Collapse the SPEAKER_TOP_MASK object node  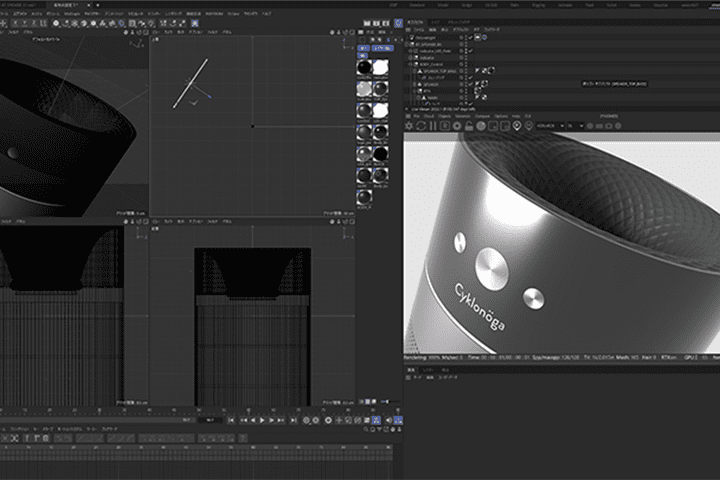tap(415, 71)
